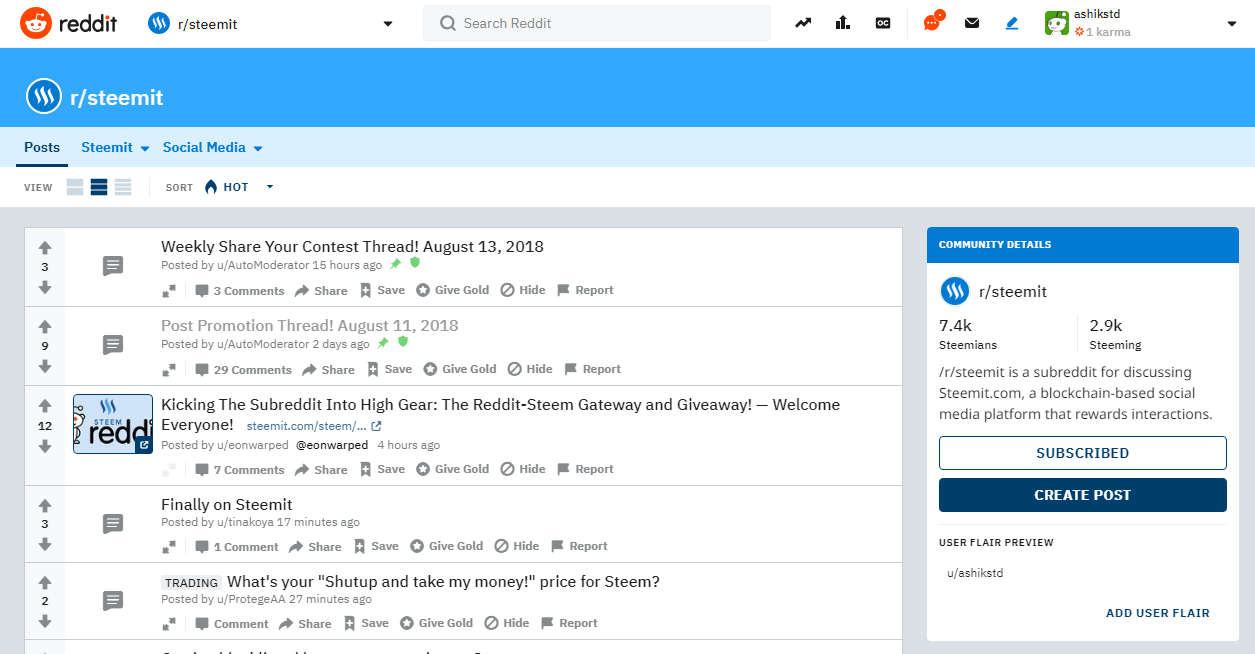Report the Post Promotion Thread post
The height and width of the screenshot is (654, 1255).
click(x=592, y=369)
